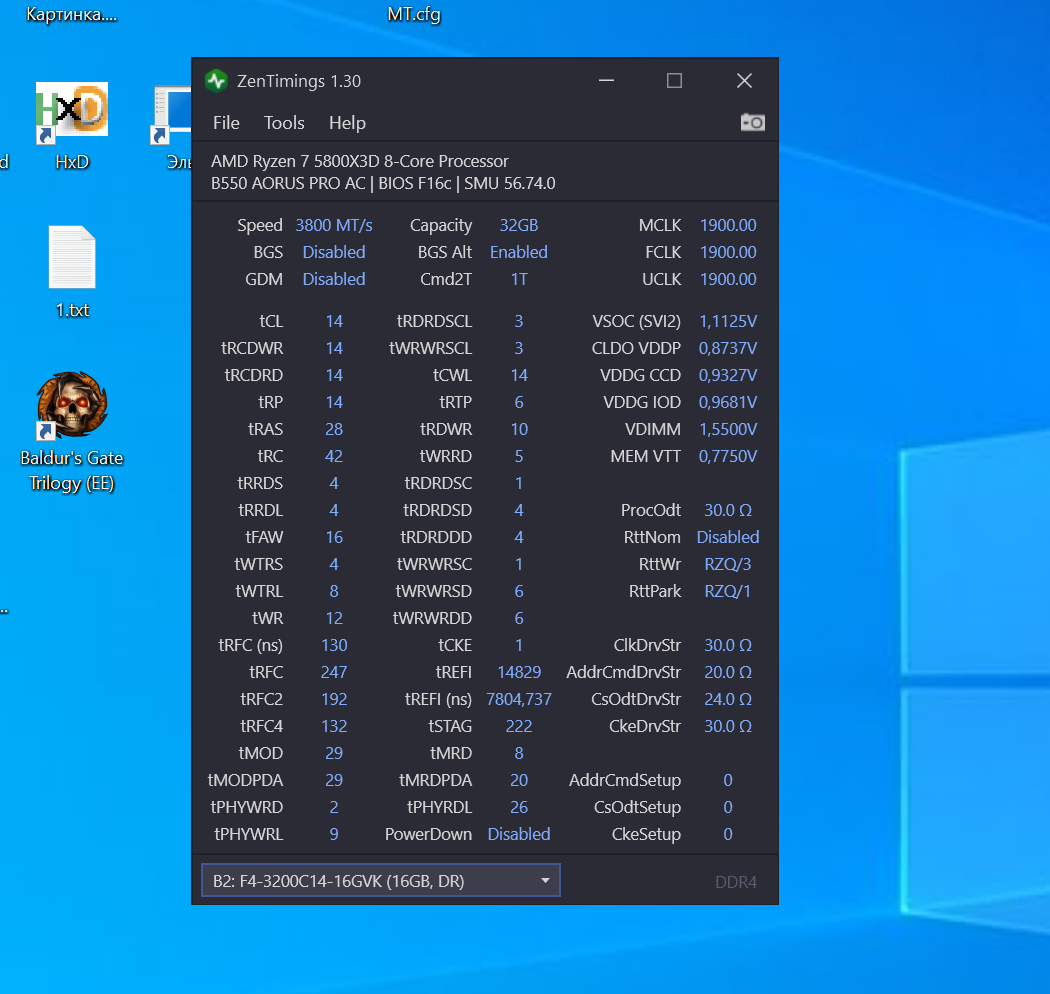
Task: Click the Cmd2T value 1T
Action: point(519,279)
